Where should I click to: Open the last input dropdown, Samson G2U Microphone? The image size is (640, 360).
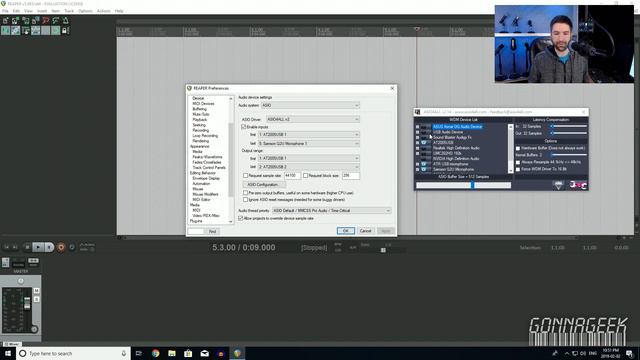click(309, 144)
